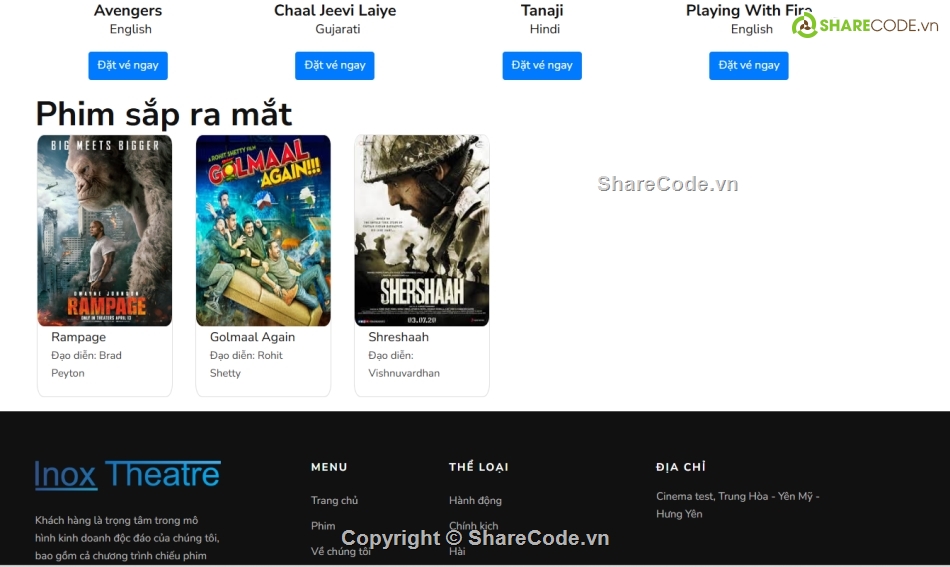Click the cinema address text in footer
Screen dimensions: 950x567
tap(737, 505)
